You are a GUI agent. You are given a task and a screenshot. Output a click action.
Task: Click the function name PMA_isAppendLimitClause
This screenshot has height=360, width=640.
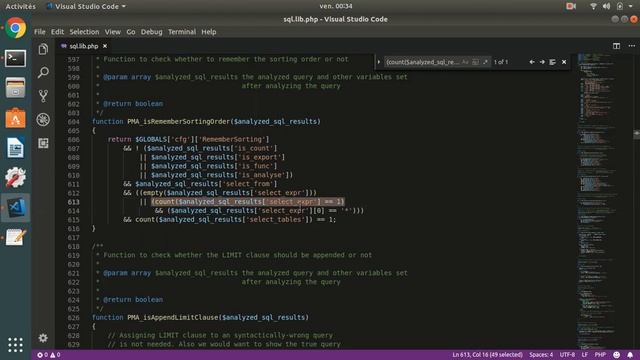[x=173, y=318]
